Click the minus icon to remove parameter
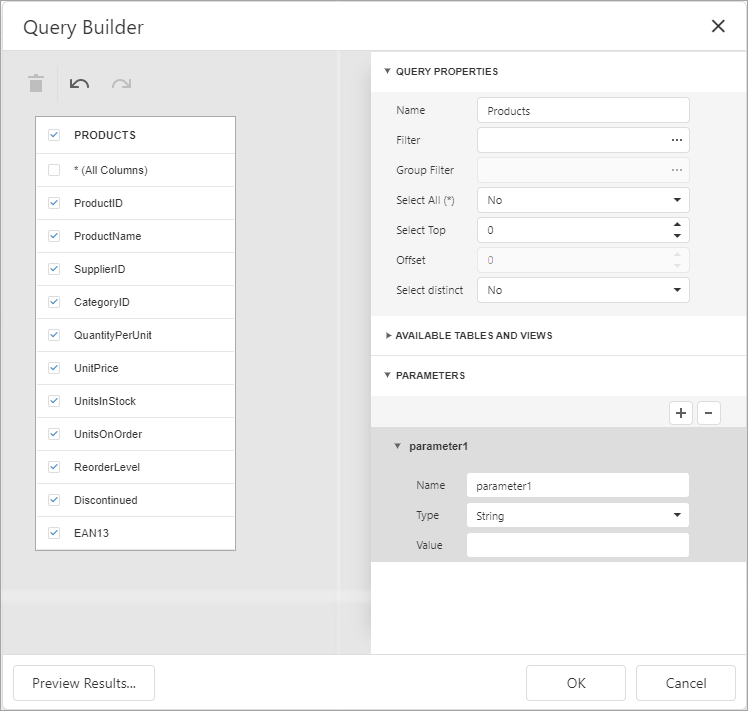This screenshot has height=711, width=748. pos(708,412)
